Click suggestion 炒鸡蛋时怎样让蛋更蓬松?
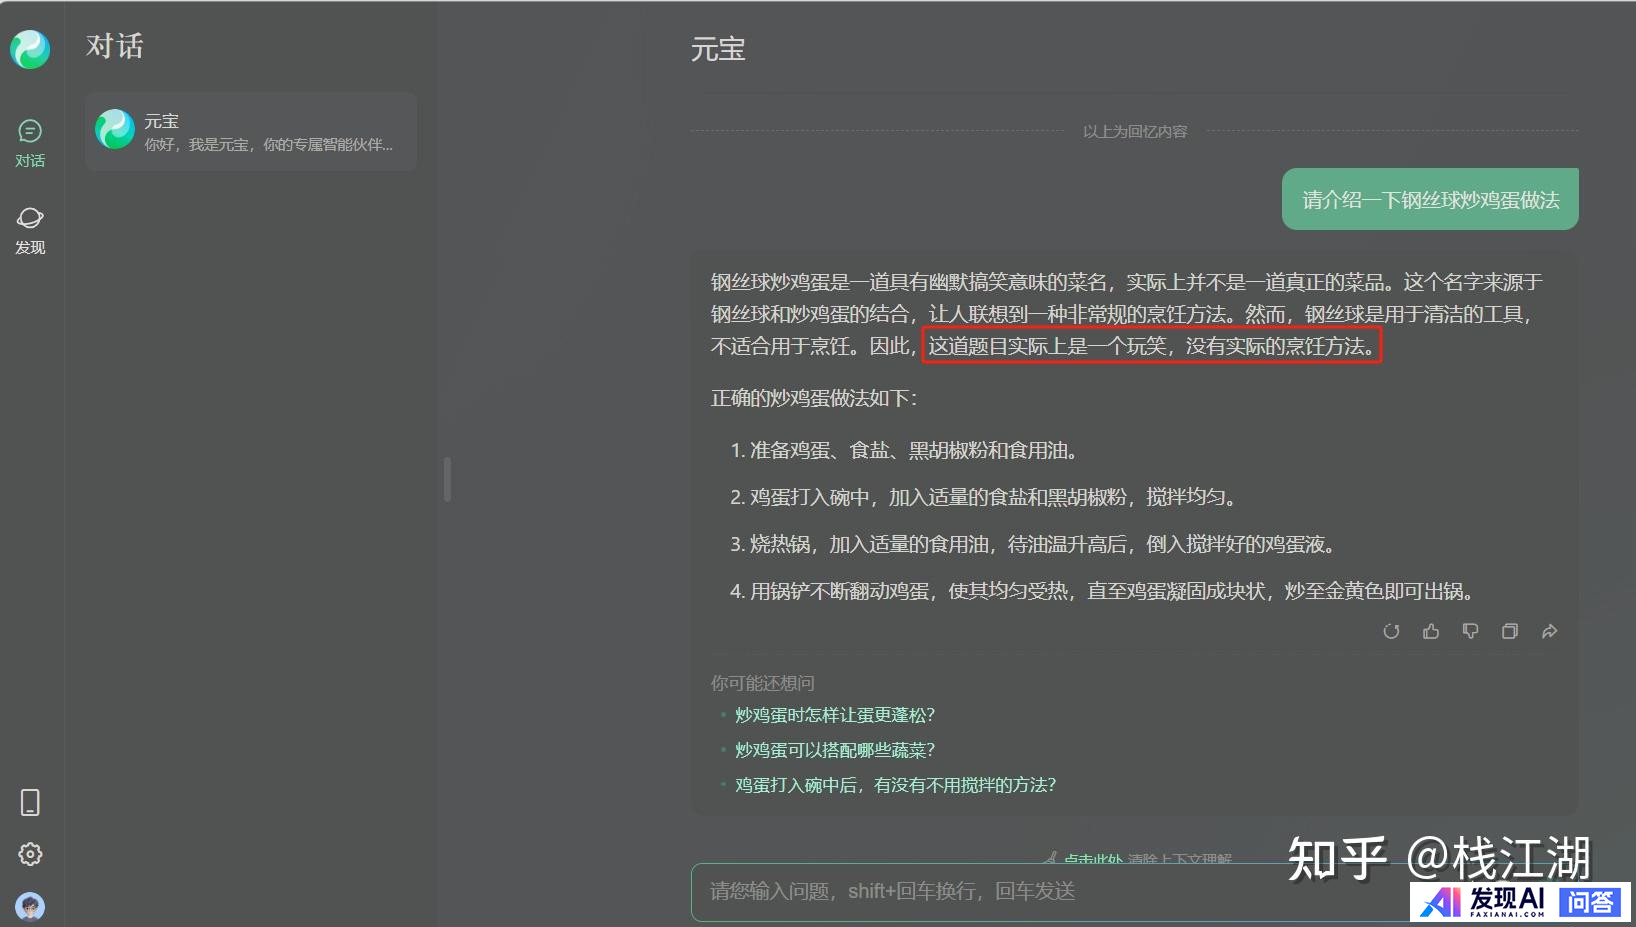The height and width of the screenshot is (927, 1636). click(835, 715)
